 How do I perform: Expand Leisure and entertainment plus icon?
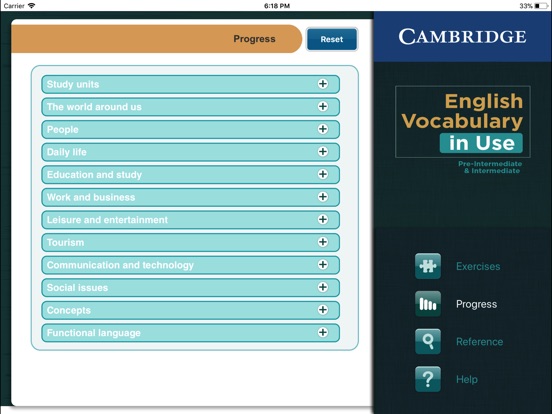323,219
